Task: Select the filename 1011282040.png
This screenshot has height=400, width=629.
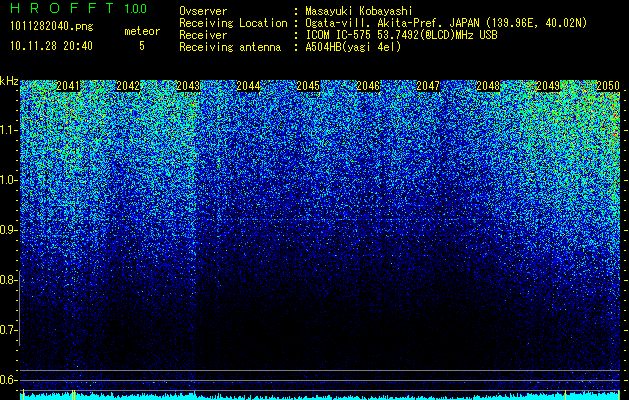Action: pyautogui.click(x=51, y=26)
